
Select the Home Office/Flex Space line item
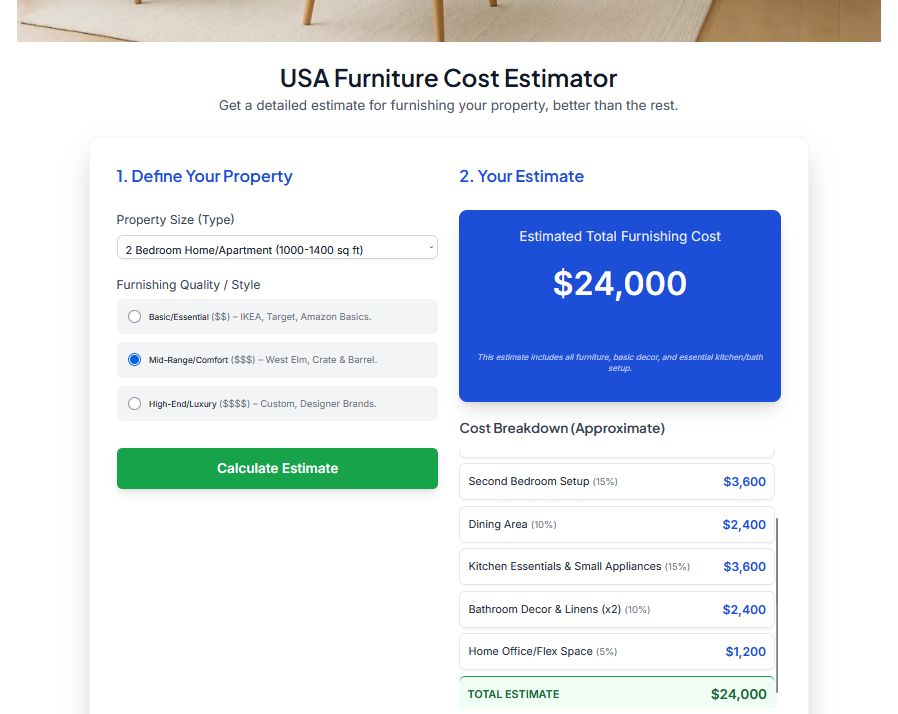(617, 651)
